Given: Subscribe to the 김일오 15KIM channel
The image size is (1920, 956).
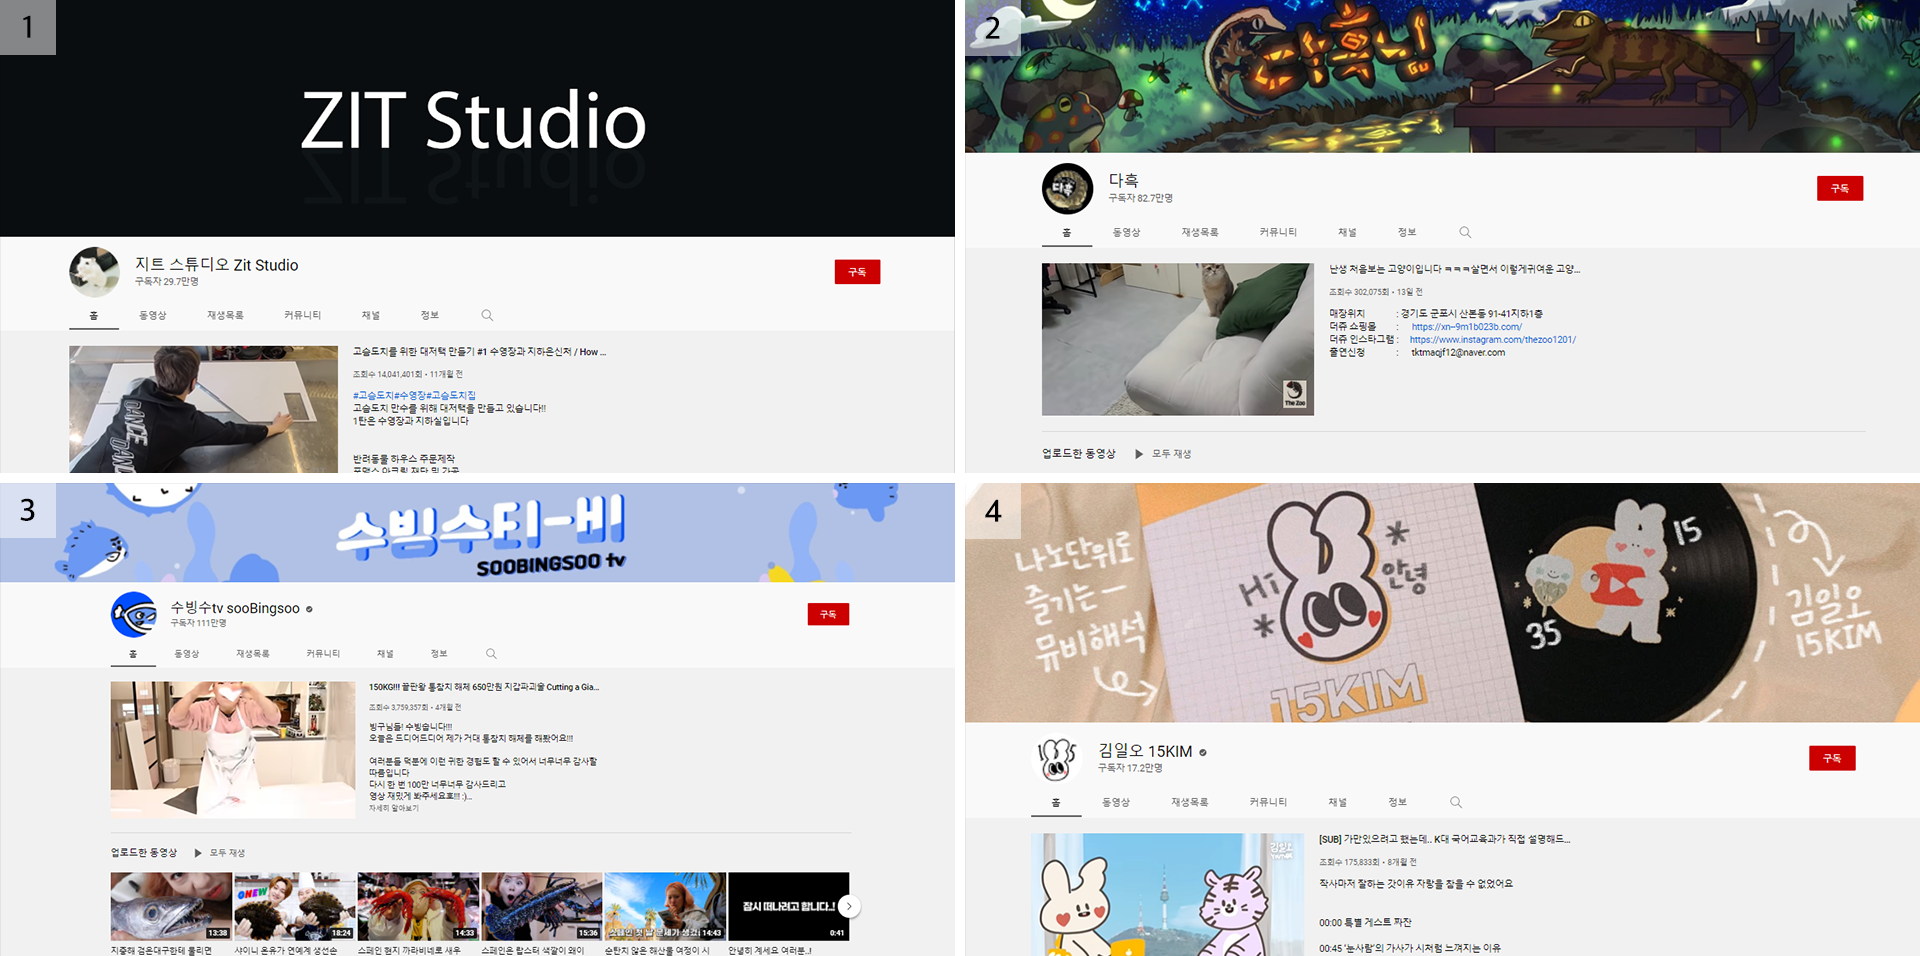Looking at the screenshot, I should click(1832, 758).
